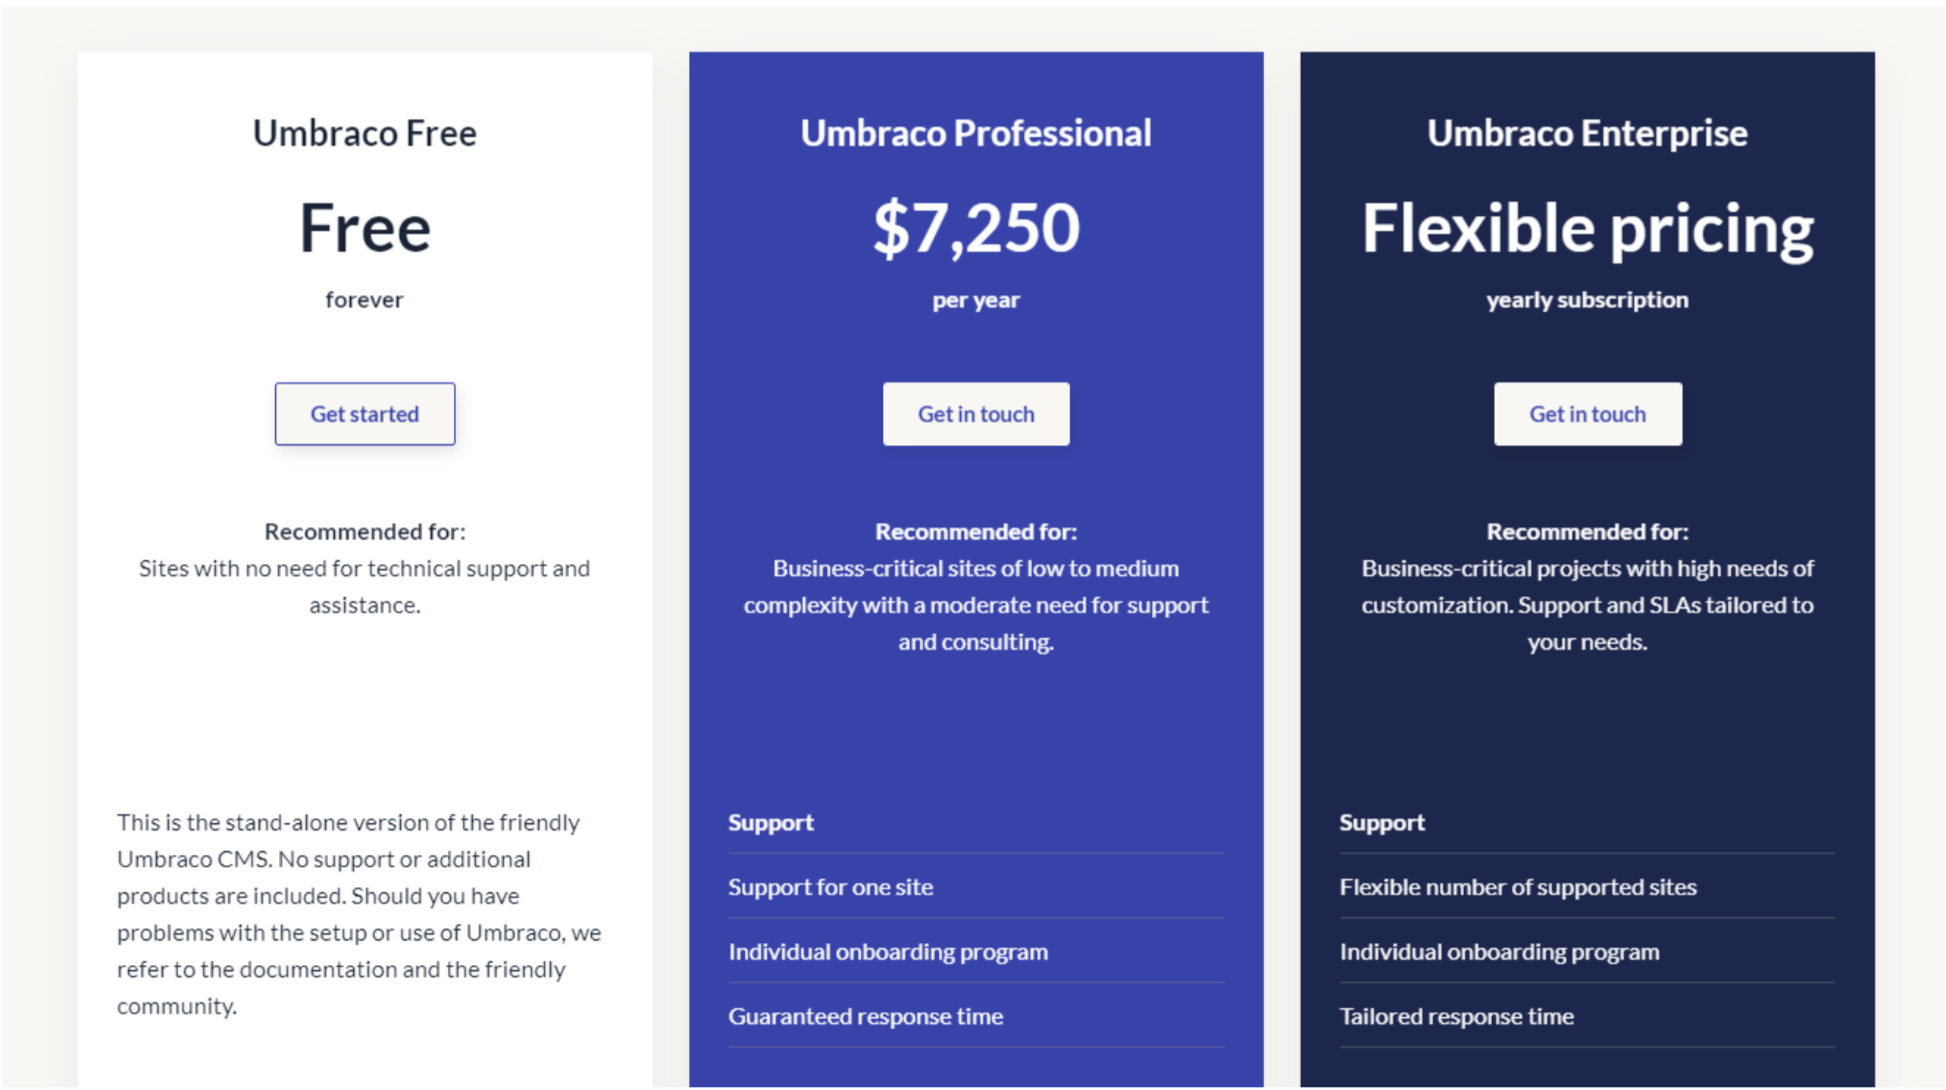Click Get in touch under Umbraco Professional
The height and width of the screenshot is (1090, 1946).
975,414
